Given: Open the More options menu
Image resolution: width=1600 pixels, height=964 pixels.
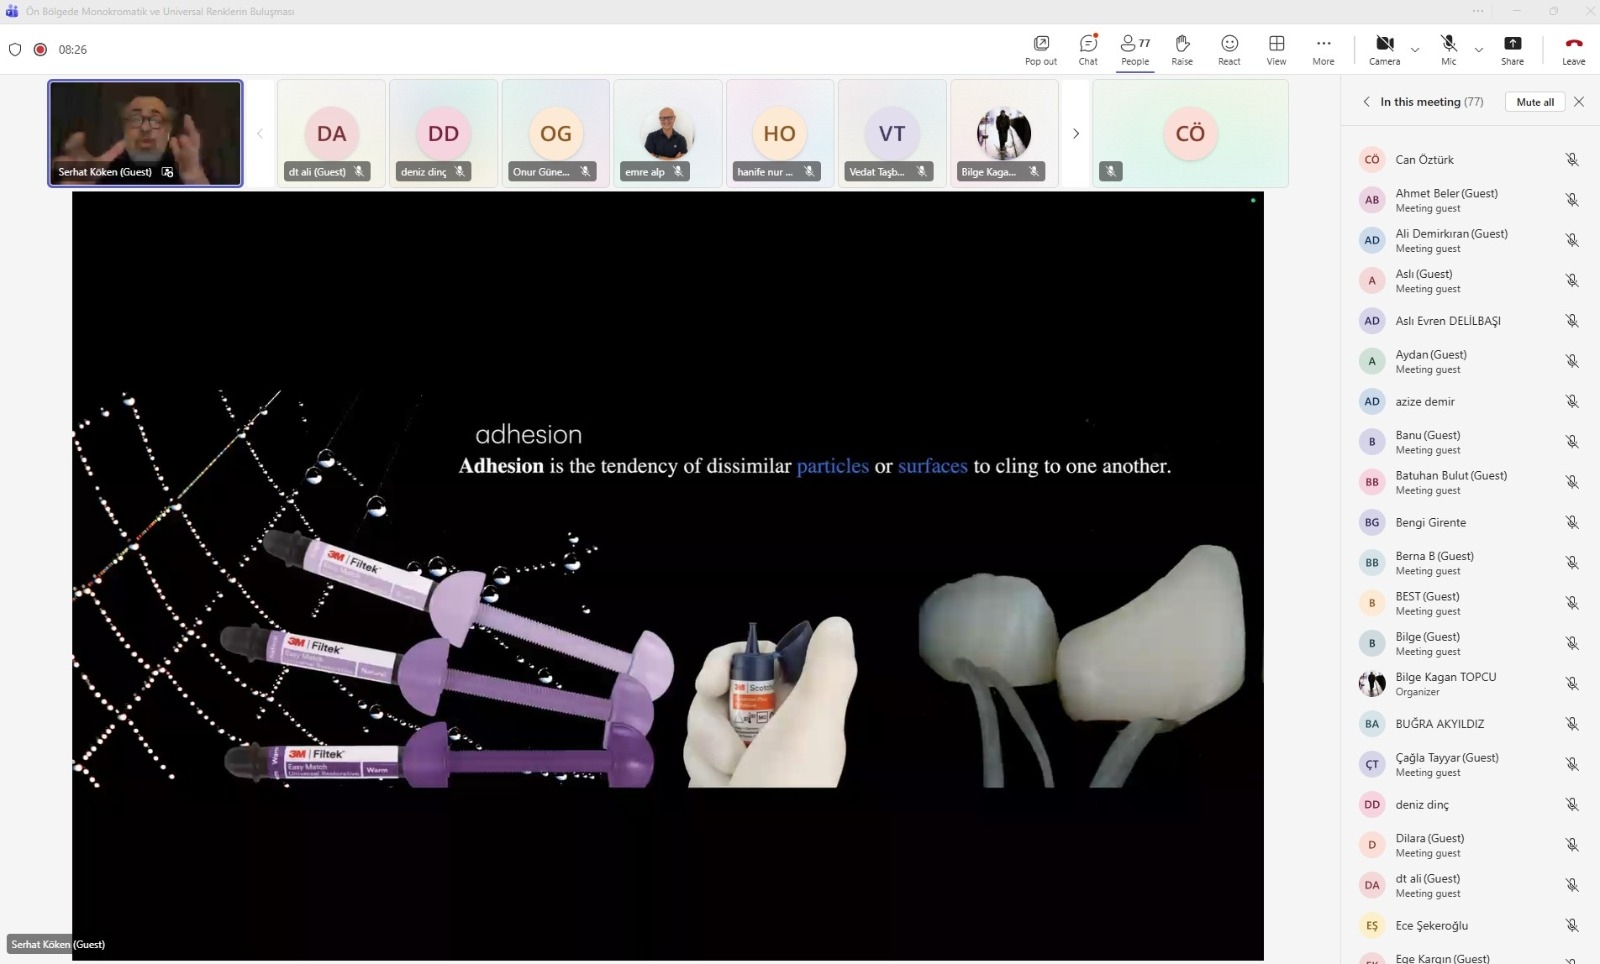Looking at the screenshot, I should coord(1323,48).
